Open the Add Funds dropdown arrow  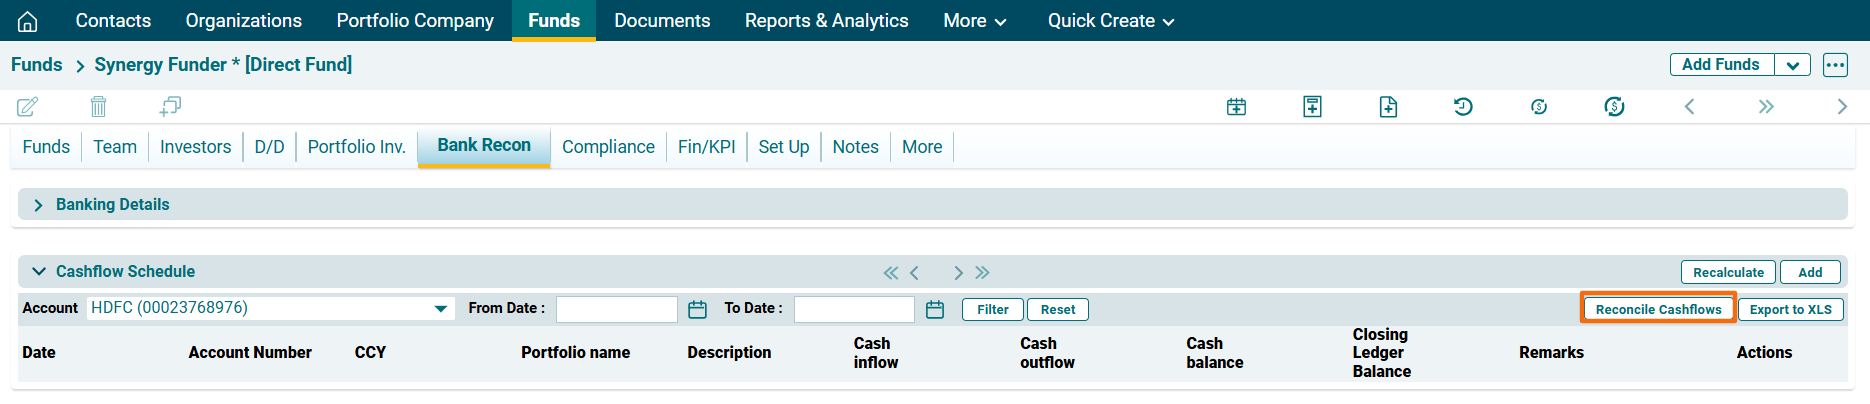(1792, 65)
